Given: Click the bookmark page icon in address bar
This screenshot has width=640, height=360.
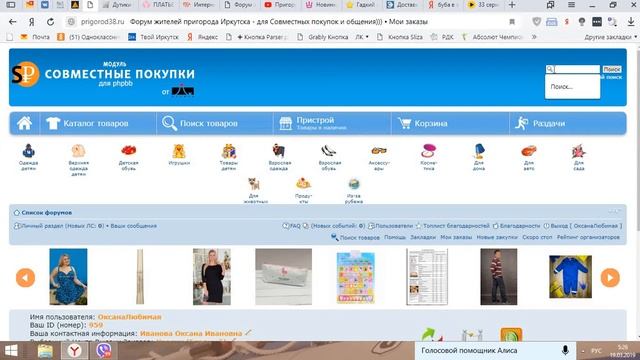Looking at the screenshot, I should click(x=512, y=22).
